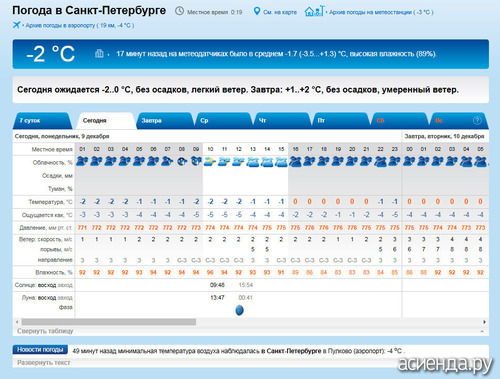Viewport: 500px width, 379px height.
Task: Click right arrow of horizontal scrollbar
Action: click(484, 322)
